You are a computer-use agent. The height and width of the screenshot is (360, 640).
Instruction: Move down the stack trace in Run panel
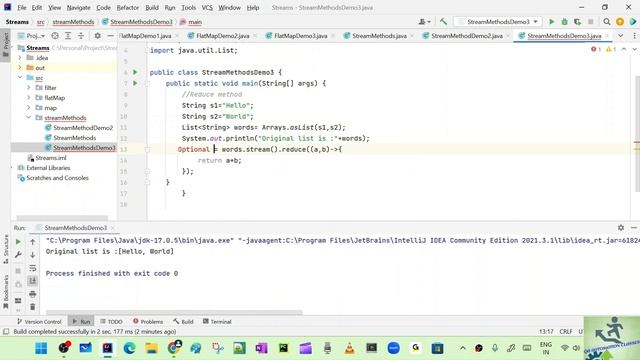(33, 255)
